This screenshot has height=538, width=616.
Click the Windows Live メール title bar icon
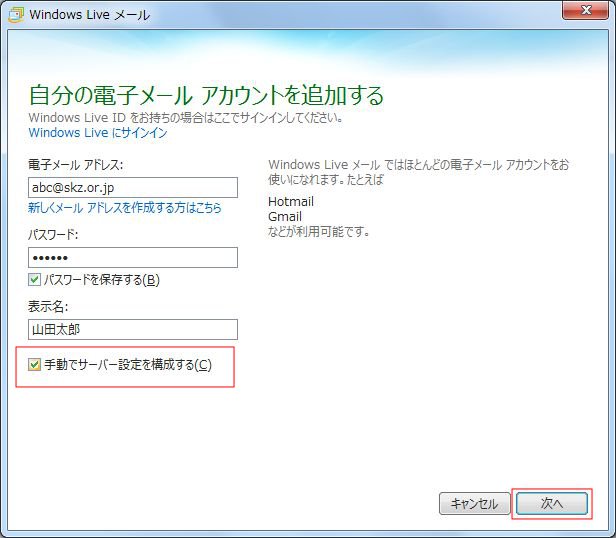tap(16, 15)
